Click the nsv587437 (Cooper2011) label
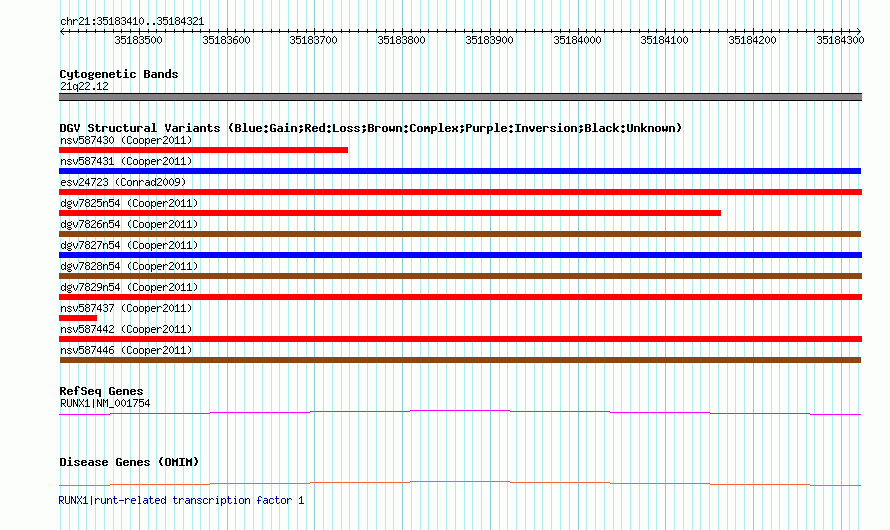890x530 pixels. coord(126,308)
